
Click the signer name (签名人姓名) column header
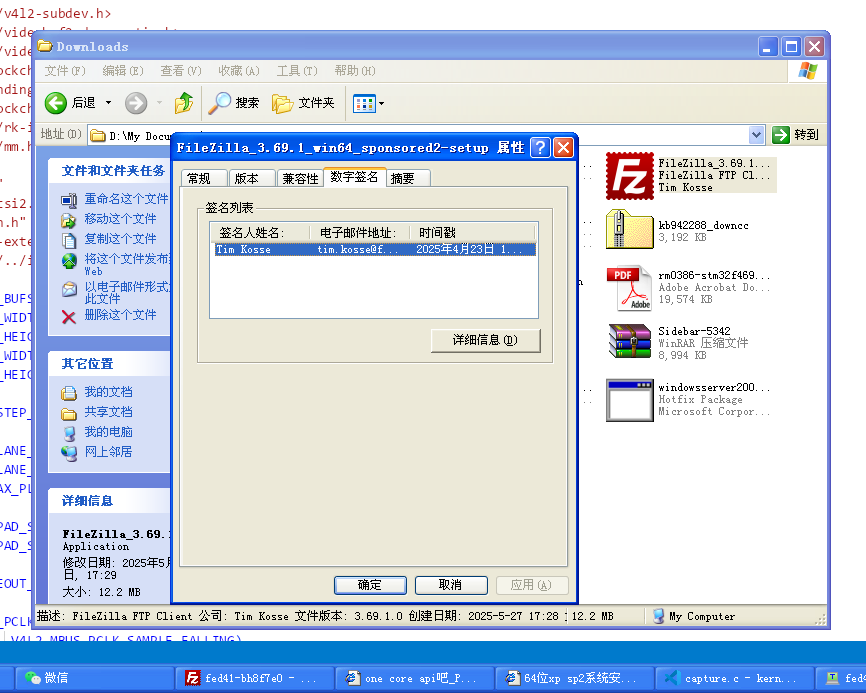coord(260,232)
